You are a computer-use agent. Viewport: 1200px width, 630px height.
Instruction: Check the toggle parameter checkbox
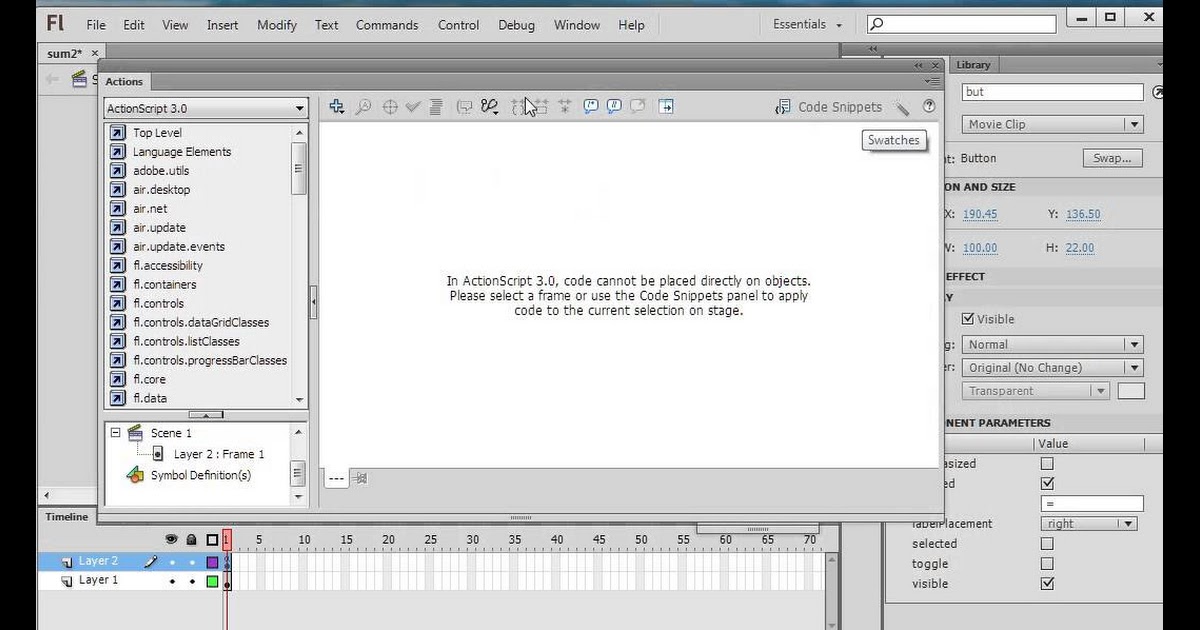pyautogui.click(x=1047, y=564)
